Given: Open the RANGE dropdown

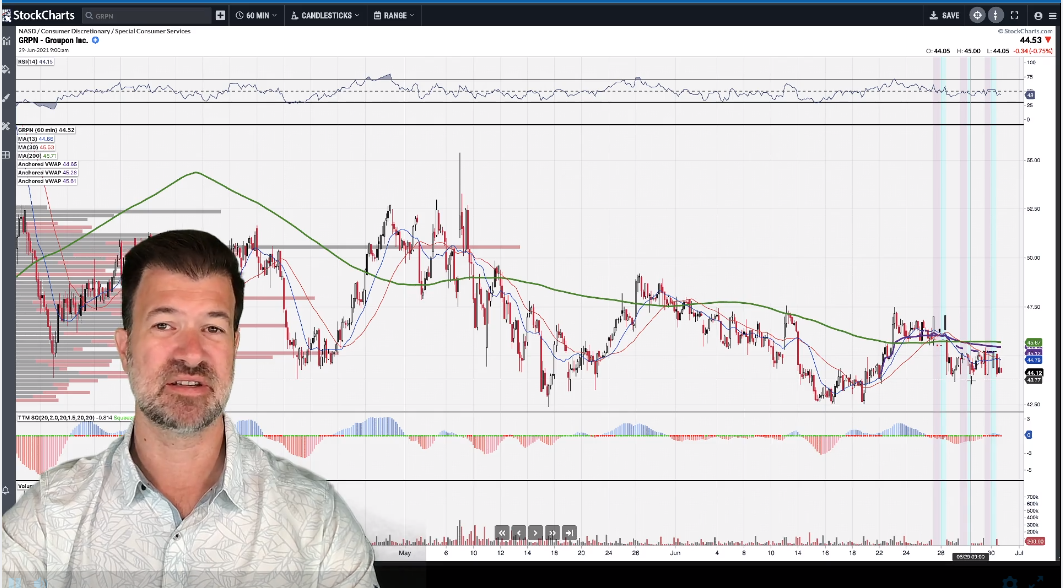Looking at the screenshot, I should pos(394,15).
